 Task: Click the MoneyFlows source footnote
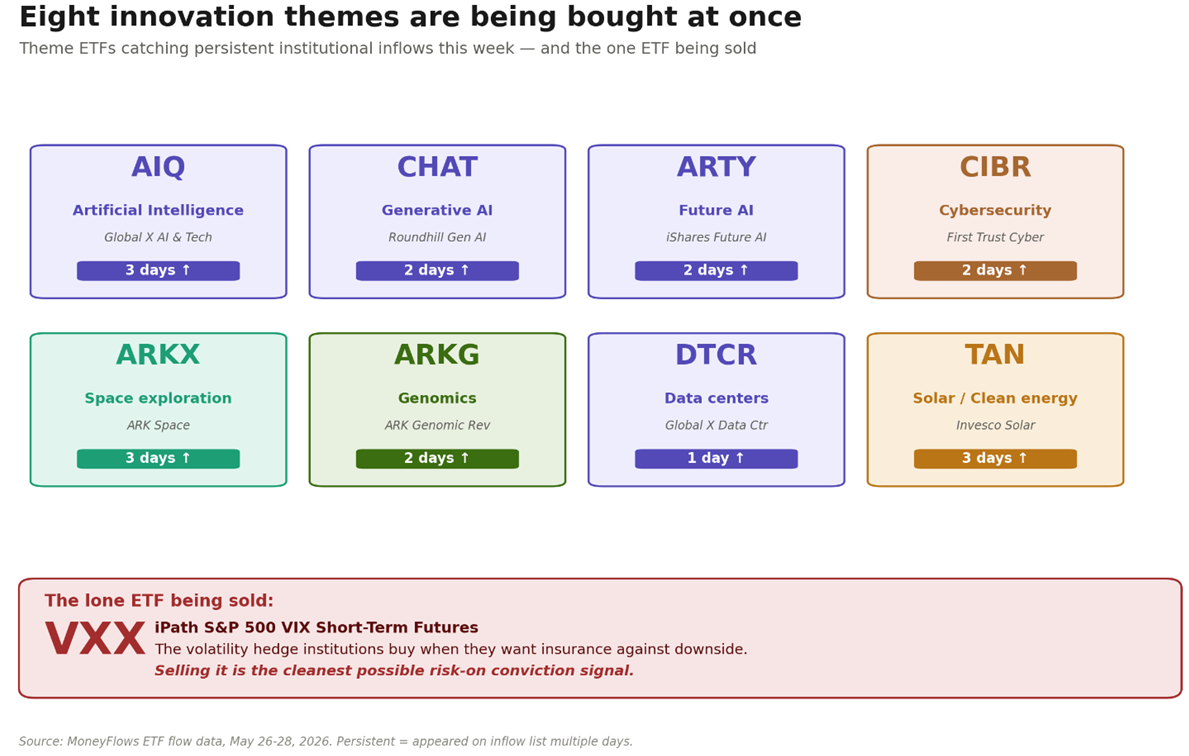[x=325, y=742]
